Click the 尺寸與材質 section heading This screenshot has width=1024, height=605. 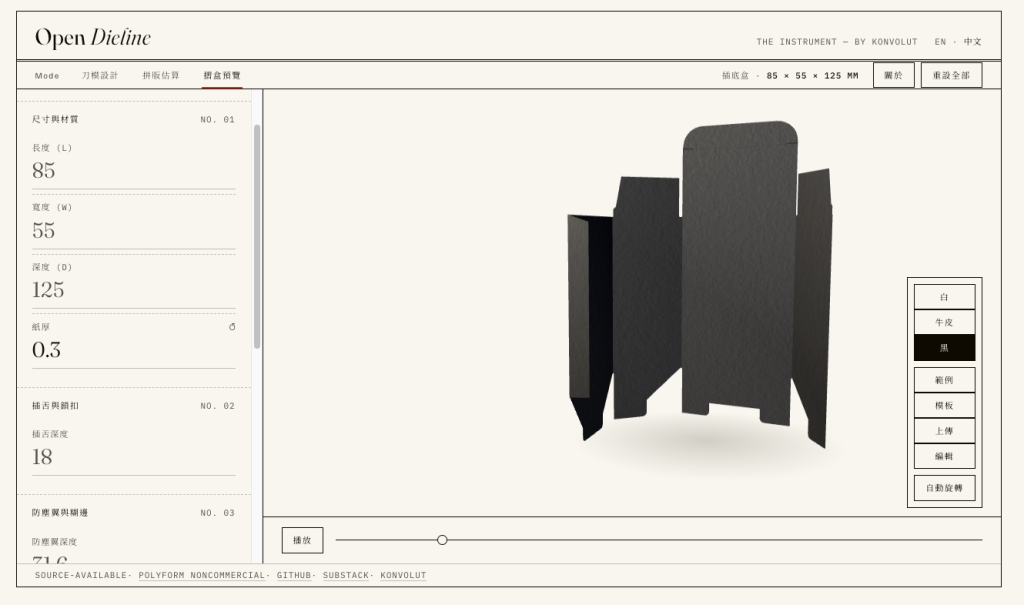[x=55, y=120]
